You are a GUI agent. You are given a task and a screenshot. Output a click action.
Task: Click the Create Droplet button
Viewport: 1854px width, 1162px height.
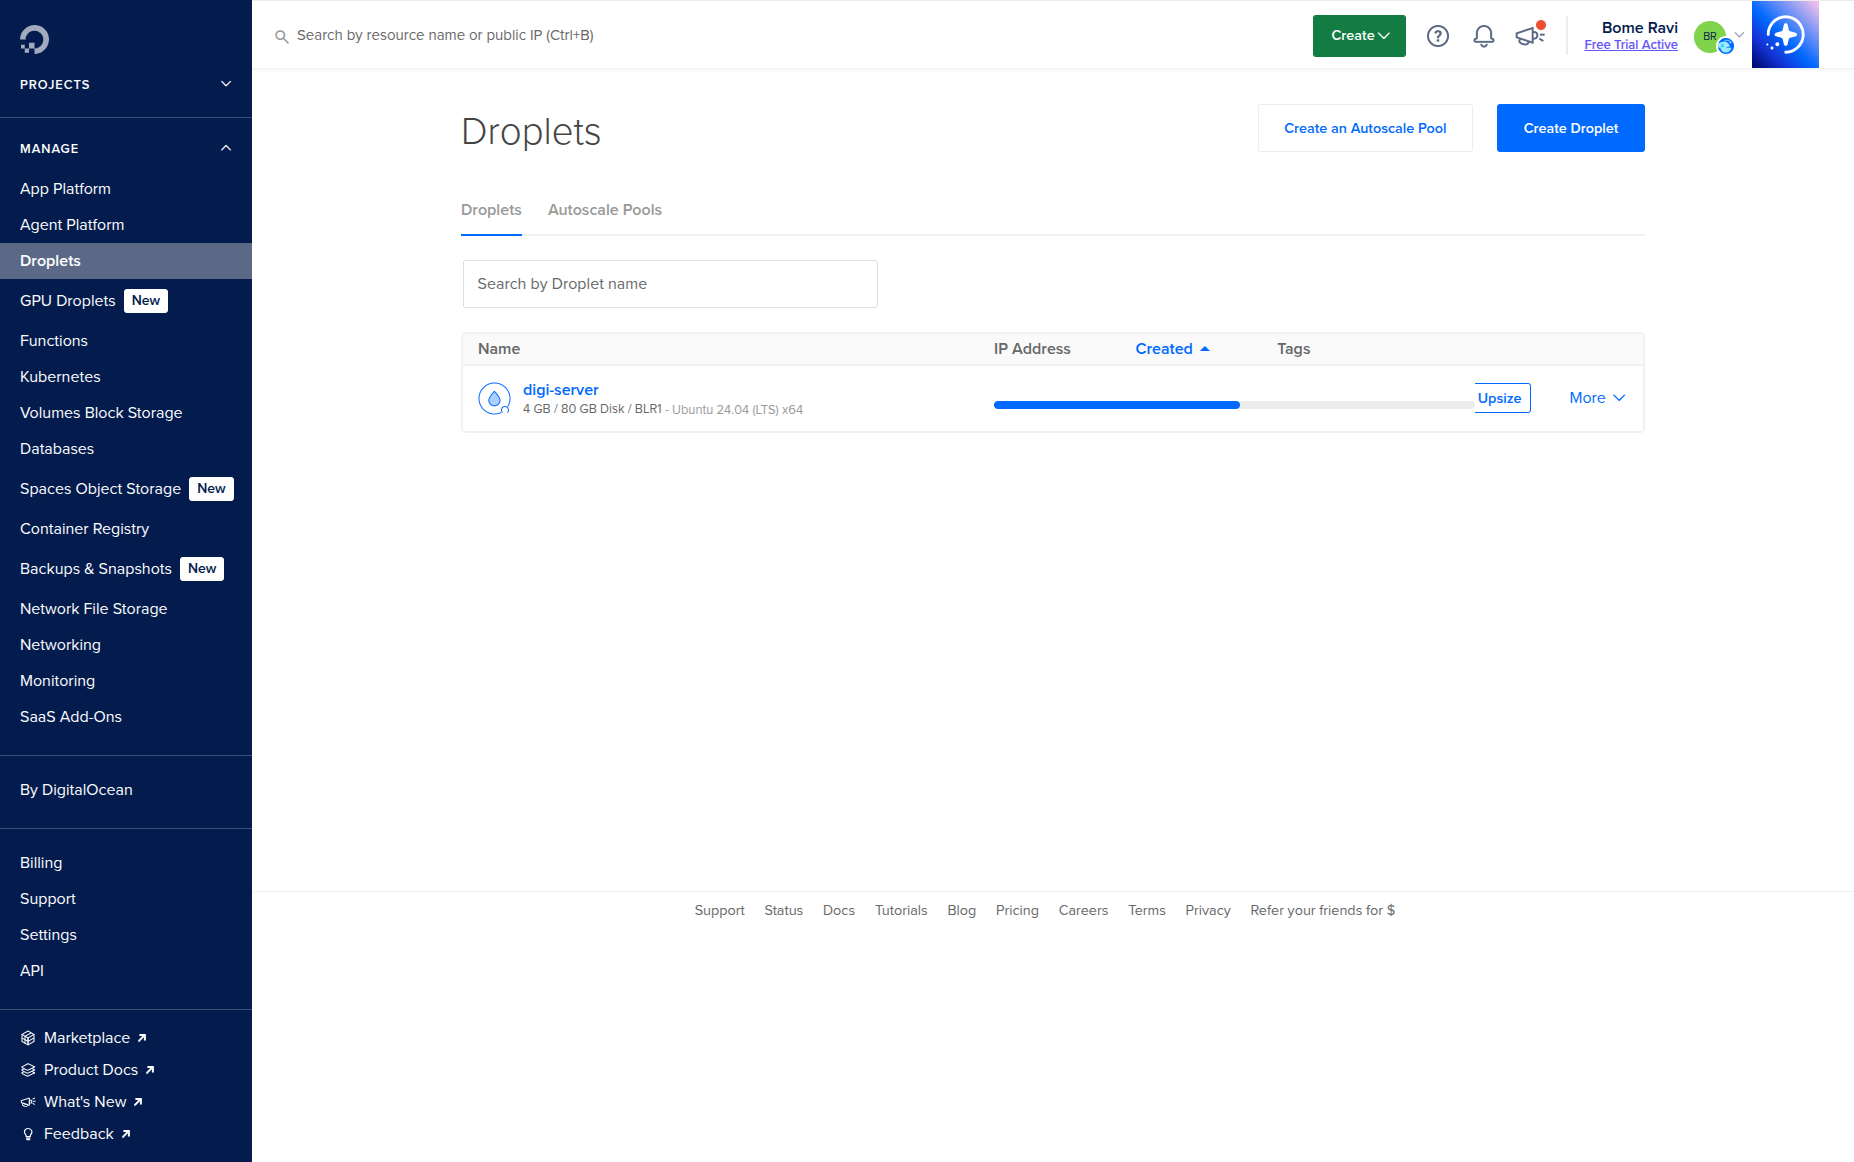coord(1570,128)
